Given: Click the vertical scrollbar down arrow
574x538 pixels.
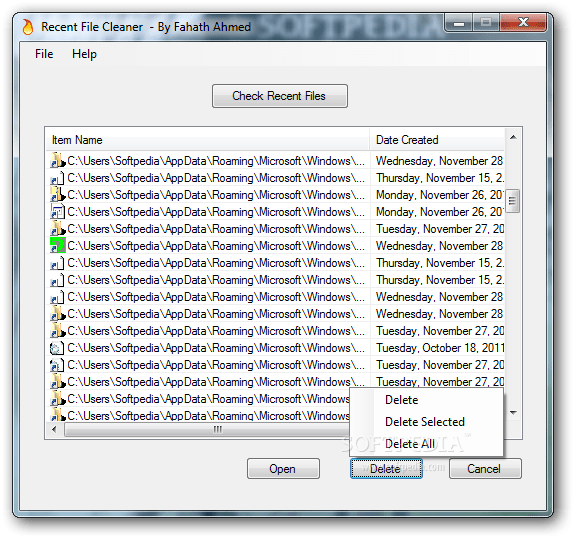Looking at the screenshot, I should point(513,412).
